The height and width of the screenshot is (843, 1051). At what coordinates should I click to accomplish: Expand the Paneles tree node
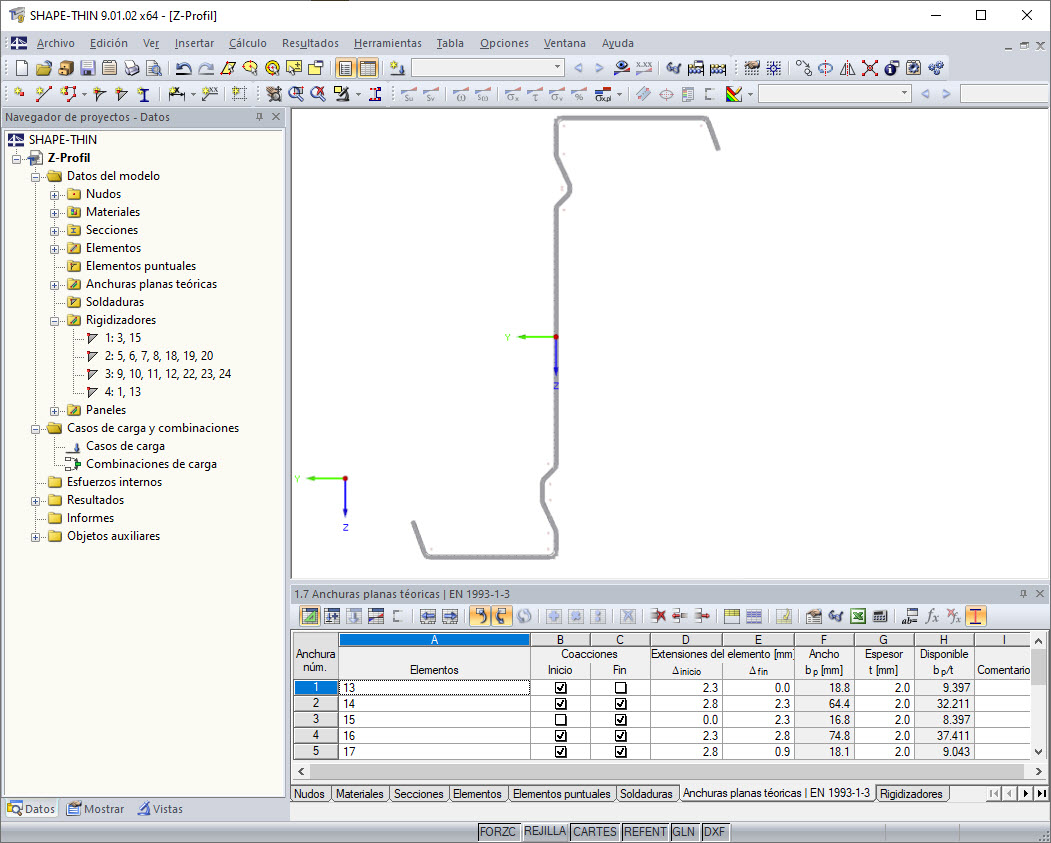click(x=54, y=411)
